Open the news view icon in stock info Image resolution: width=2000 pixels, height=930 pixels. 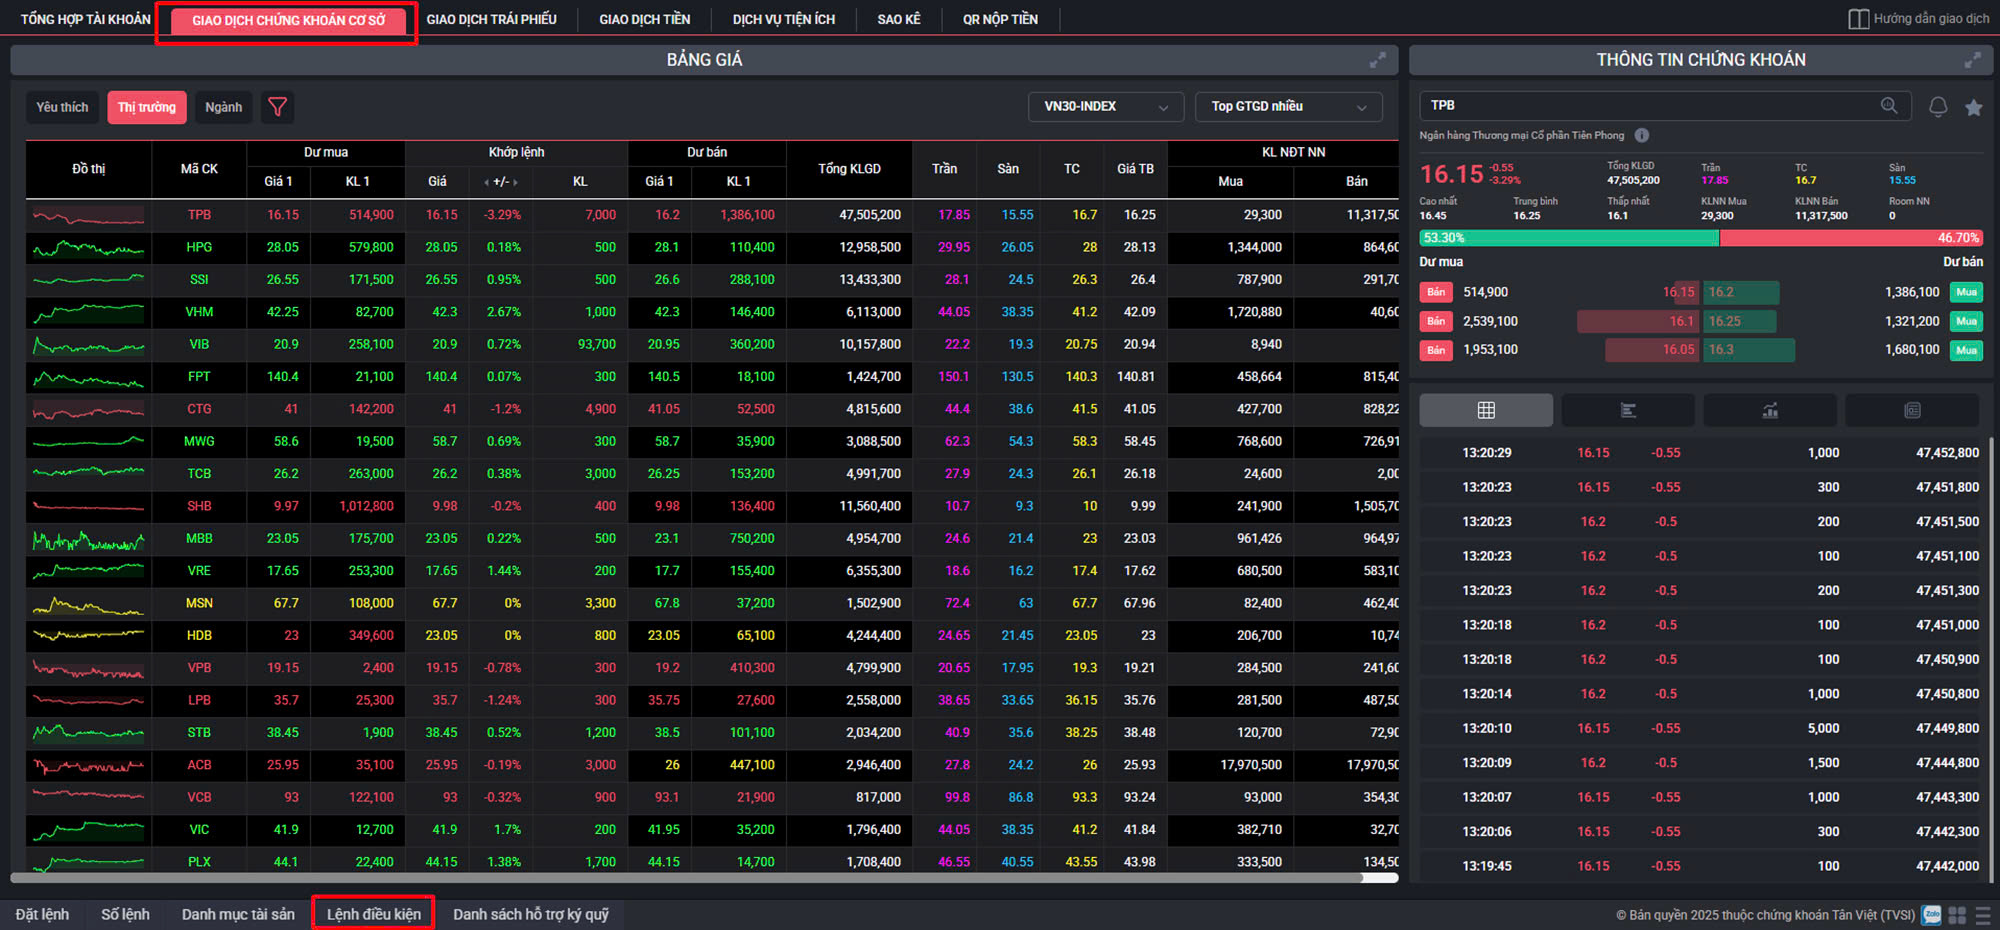click(1912, 410)
